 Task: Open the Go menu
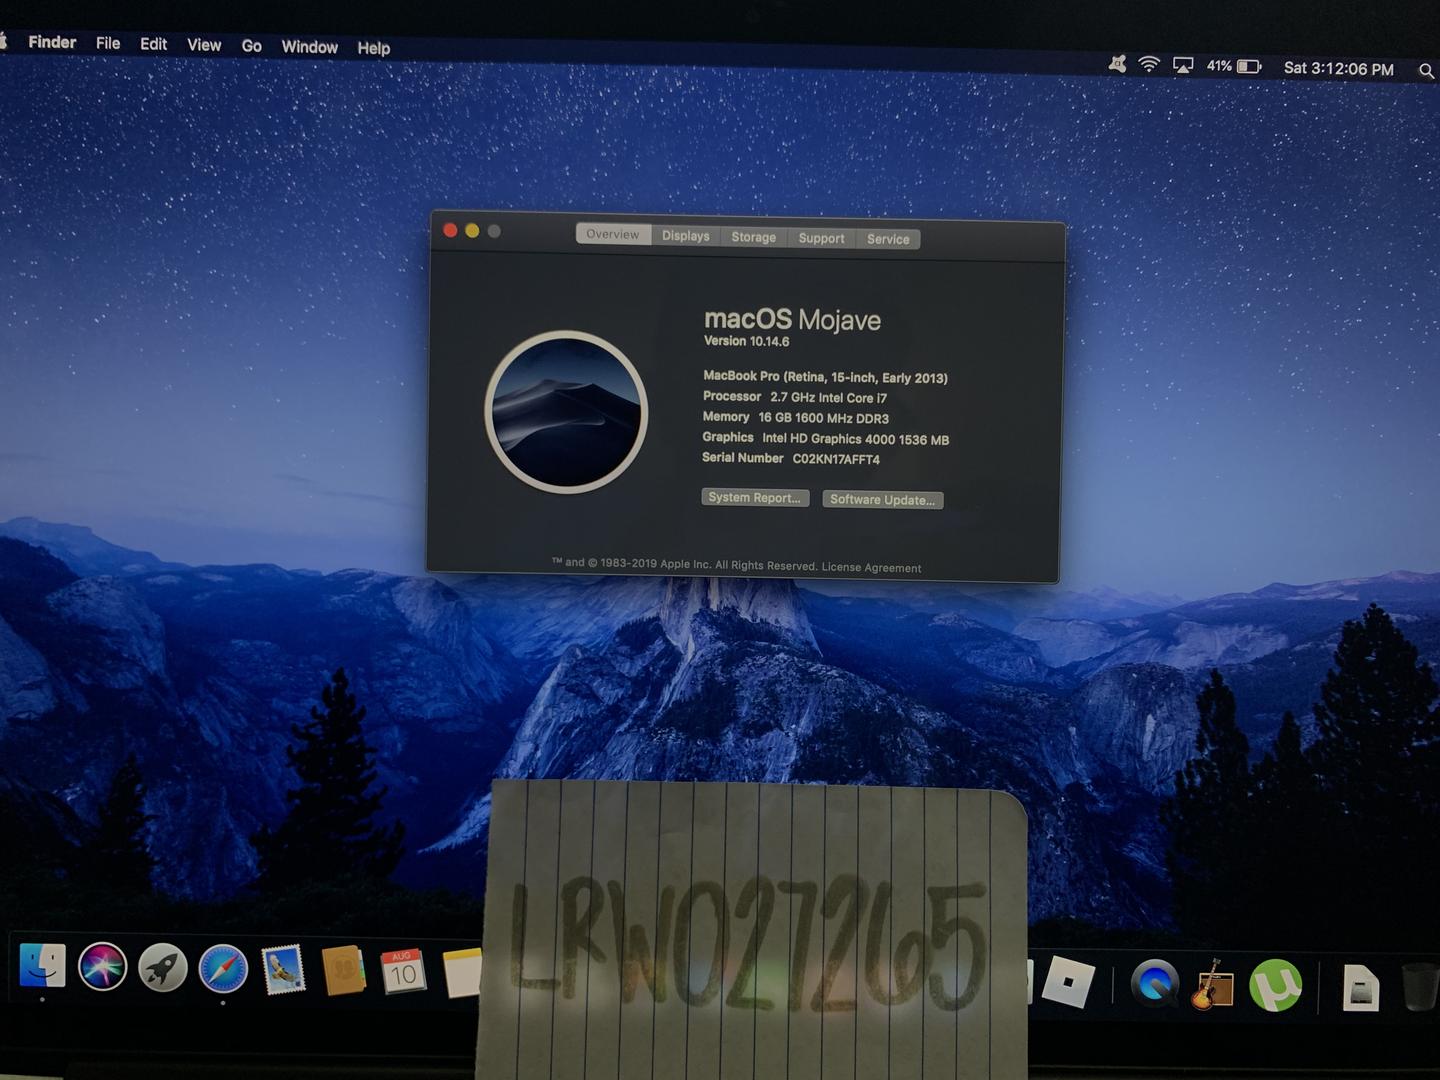[x=251, y=46]
